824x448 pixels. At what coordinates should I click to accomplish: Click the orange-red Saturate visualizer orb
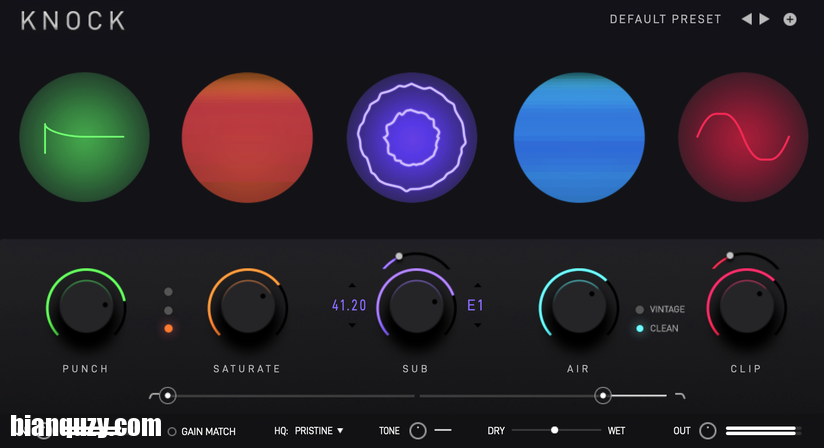point(247,137)
